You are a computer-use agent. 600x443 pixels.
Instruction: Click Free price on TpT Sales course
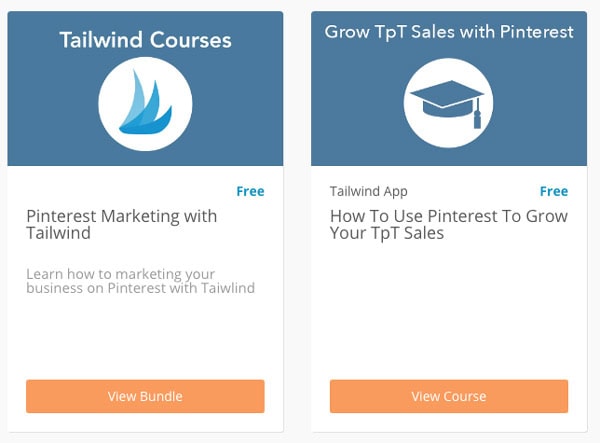tap(554, 191)
